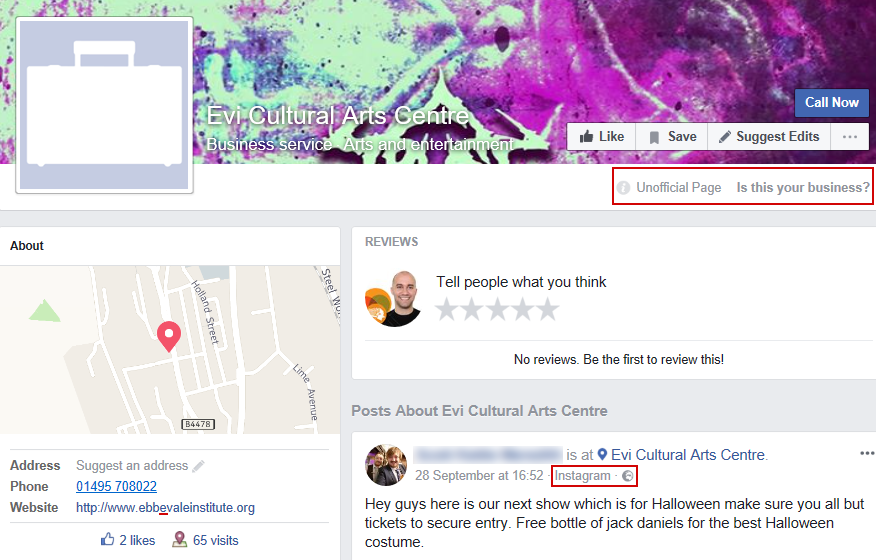Click the 2 likes thumbs-up icon
The image size is (876, 560).
(x=107, y=539)
